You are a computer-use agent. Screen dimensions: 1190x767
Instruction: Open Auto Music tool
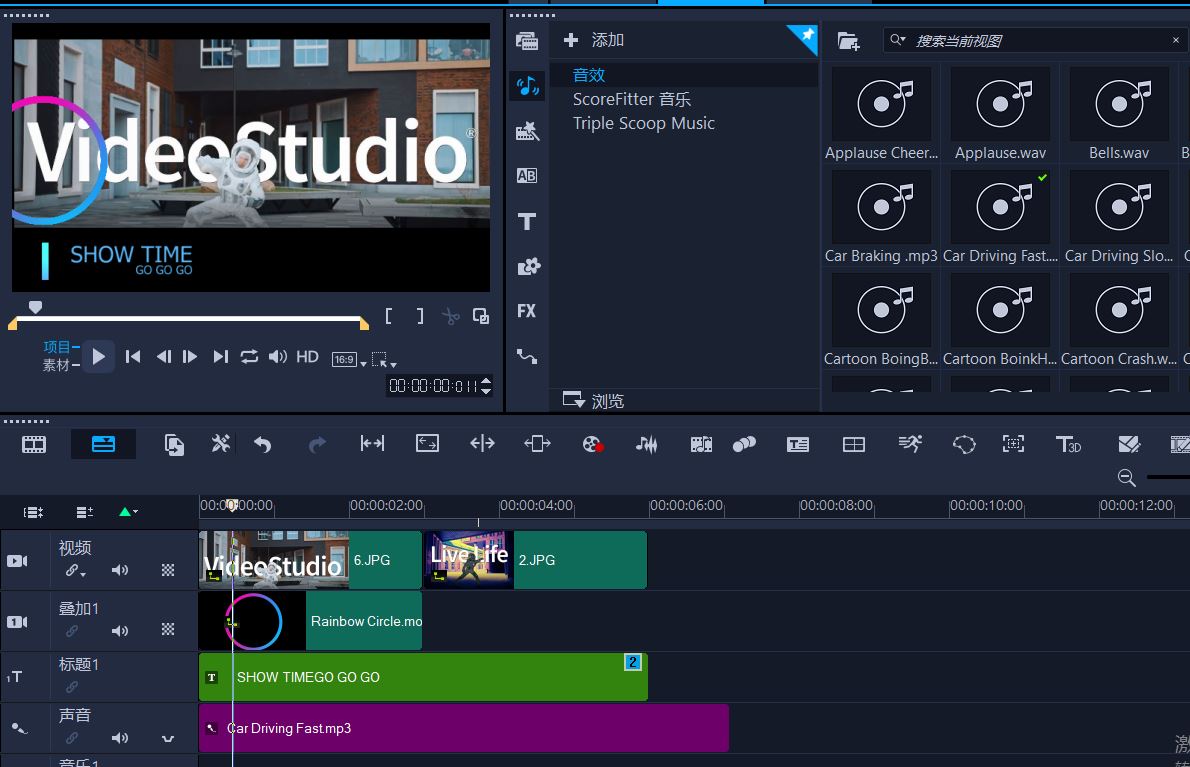701,445
